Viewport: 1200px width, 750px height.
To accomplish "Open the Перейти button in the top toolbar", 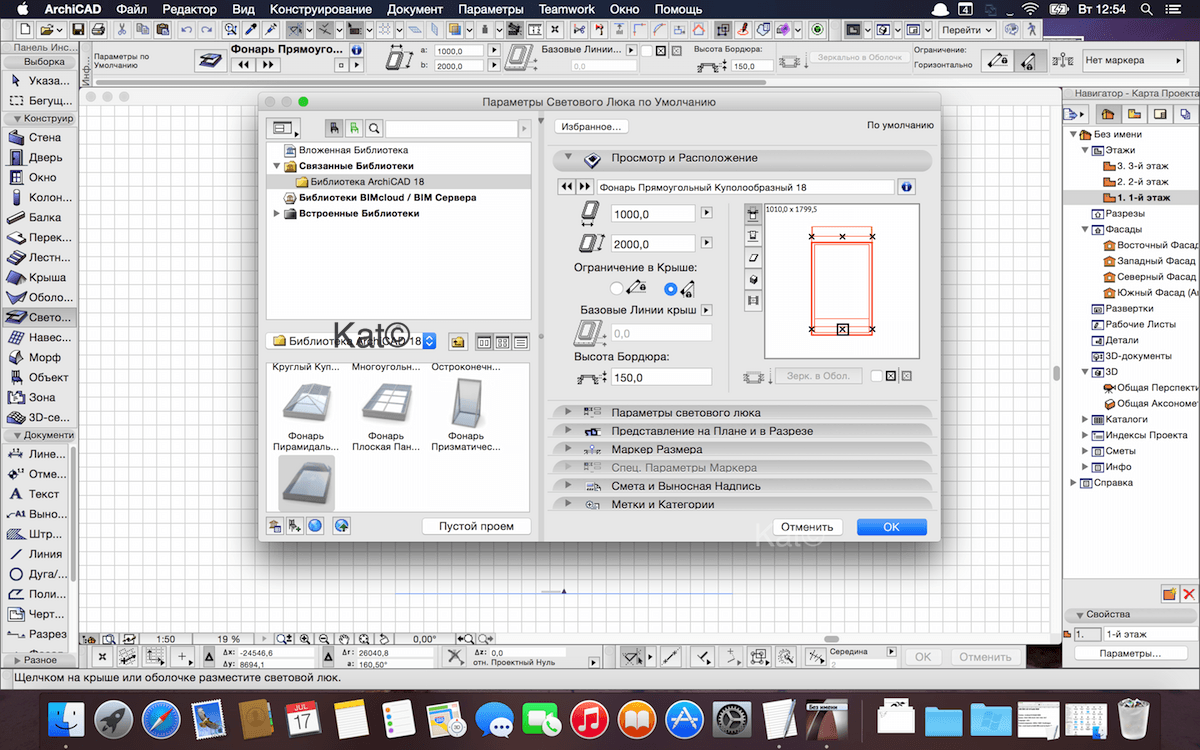I will tap(967, 30).
